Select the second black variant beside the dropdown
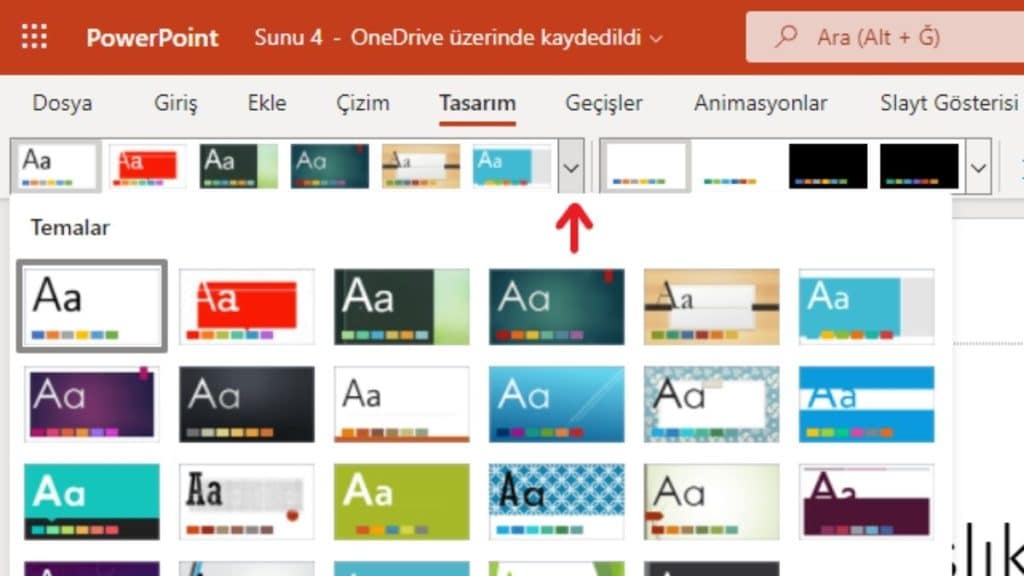1024x576 pixels. [919, 167]
